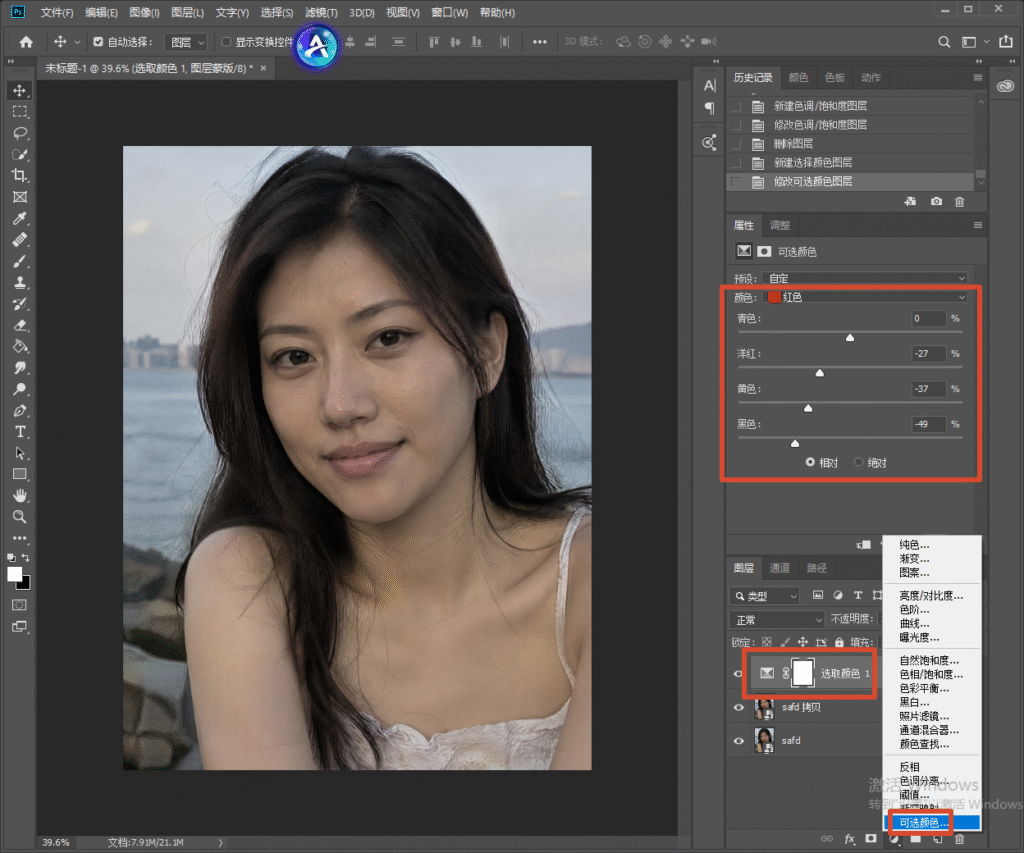
Task: Toggle the 自动选择 checkbox
Action: [x=98, y=42]
